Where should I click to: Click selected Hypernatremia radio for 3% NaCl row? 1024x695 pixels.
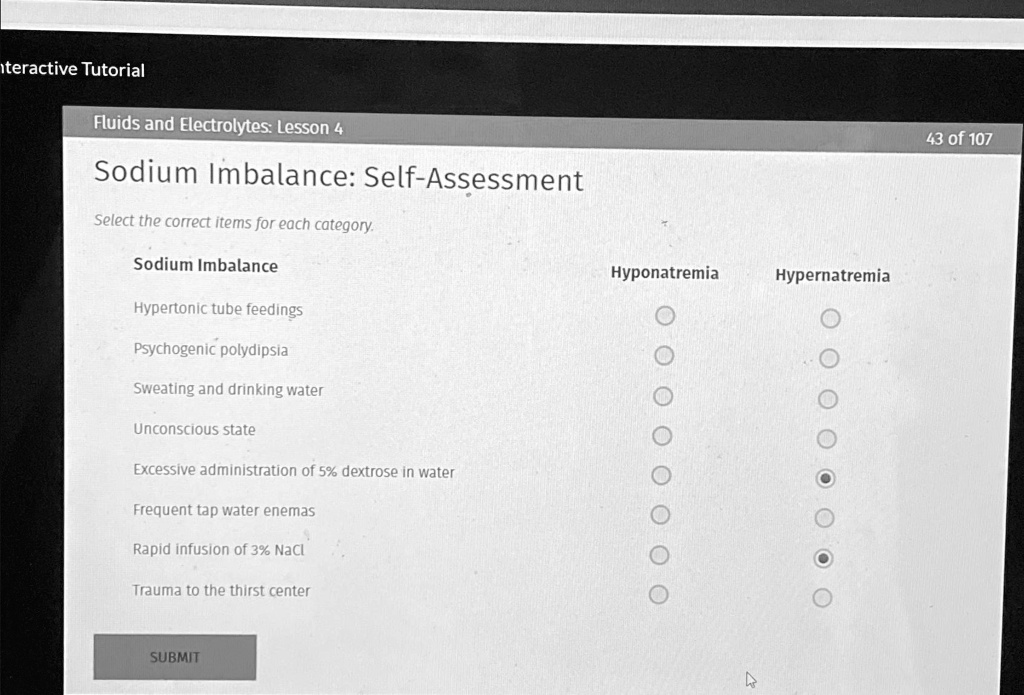coord(823,558)
